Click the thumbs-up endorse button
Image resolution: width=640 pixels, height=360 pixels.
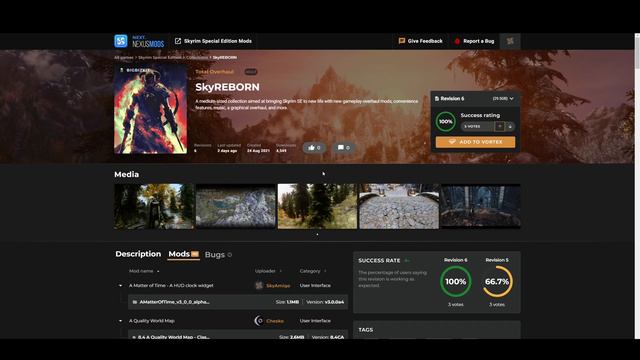click(x=314, y=147)
